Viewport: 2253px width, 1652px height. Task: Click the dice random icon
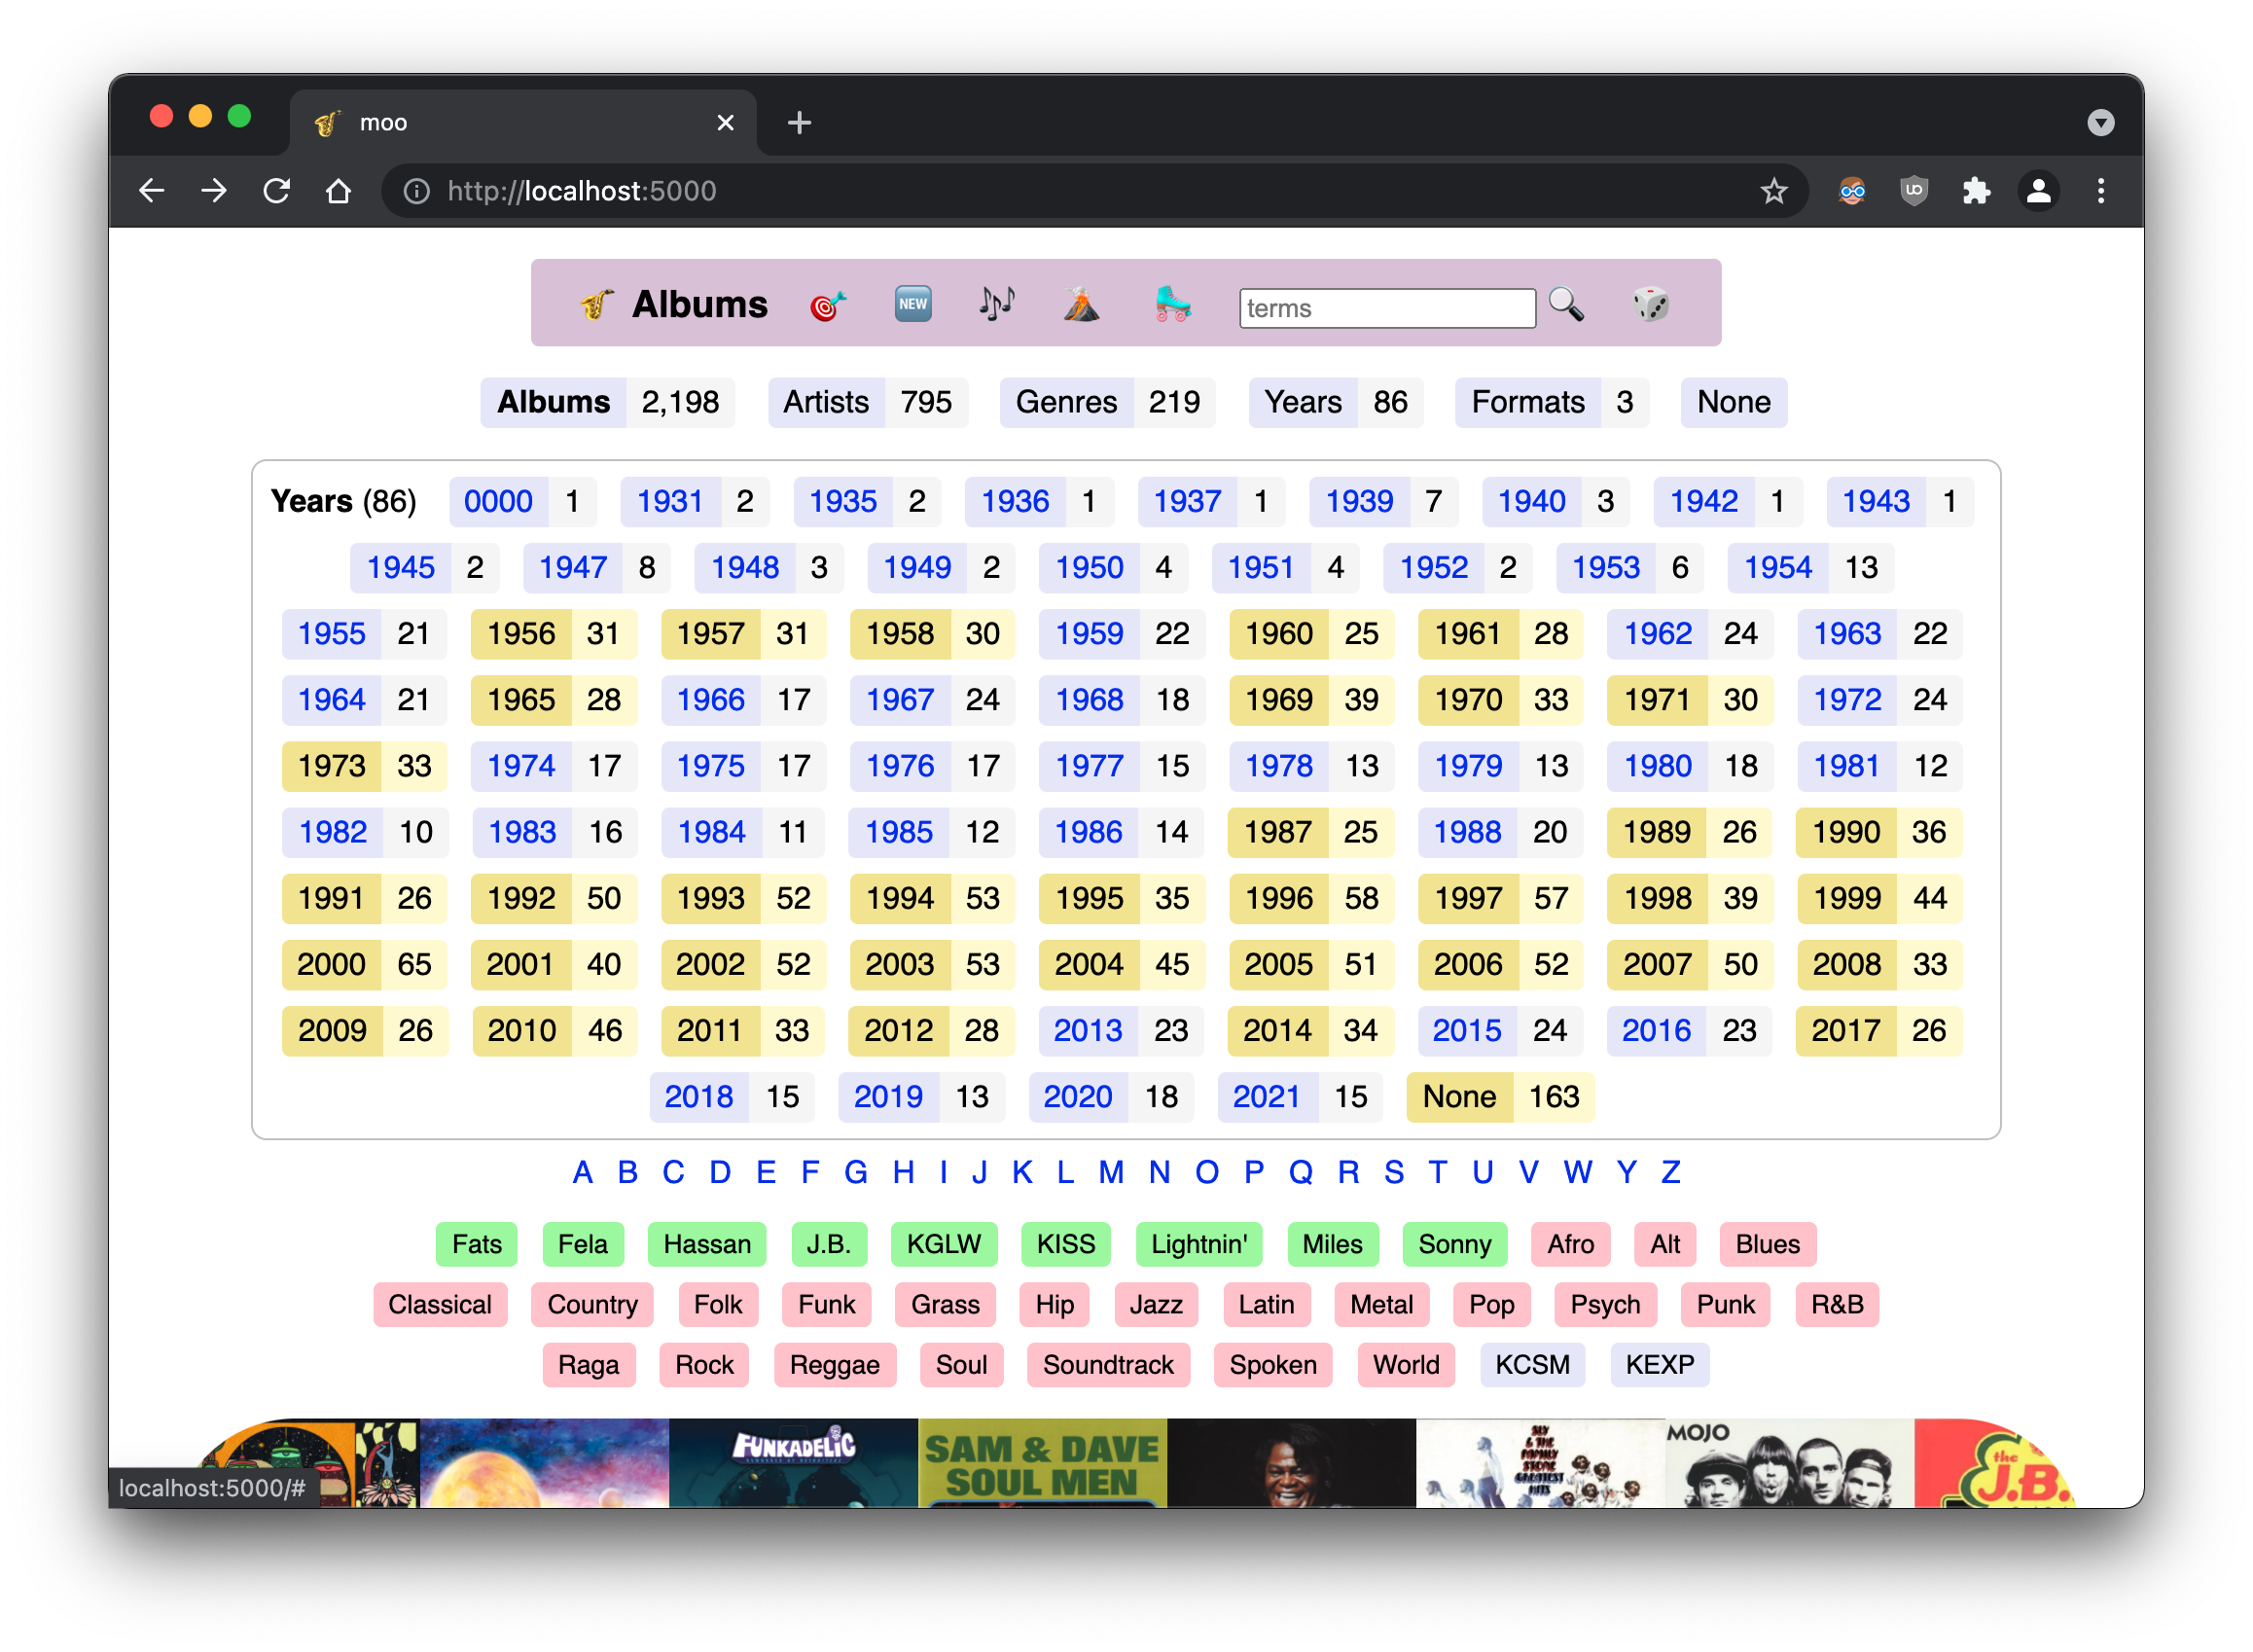(x=1650, y=304)
